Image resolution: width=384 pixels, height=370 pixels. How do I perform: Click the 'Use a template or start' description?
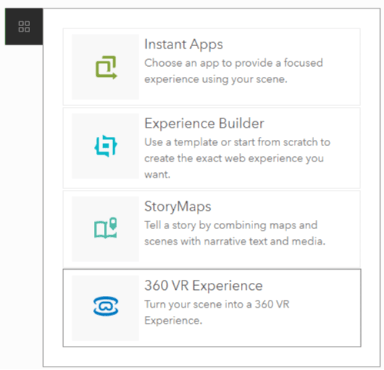(237, 158)
